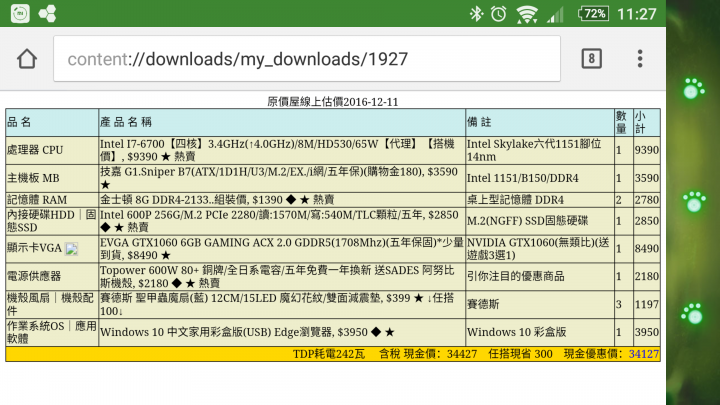Image resolution: width=720 pixels, height=405 pixels.
Task: Tap the 桌上型記憶體 DDR4 note
Action: point(515,200)
